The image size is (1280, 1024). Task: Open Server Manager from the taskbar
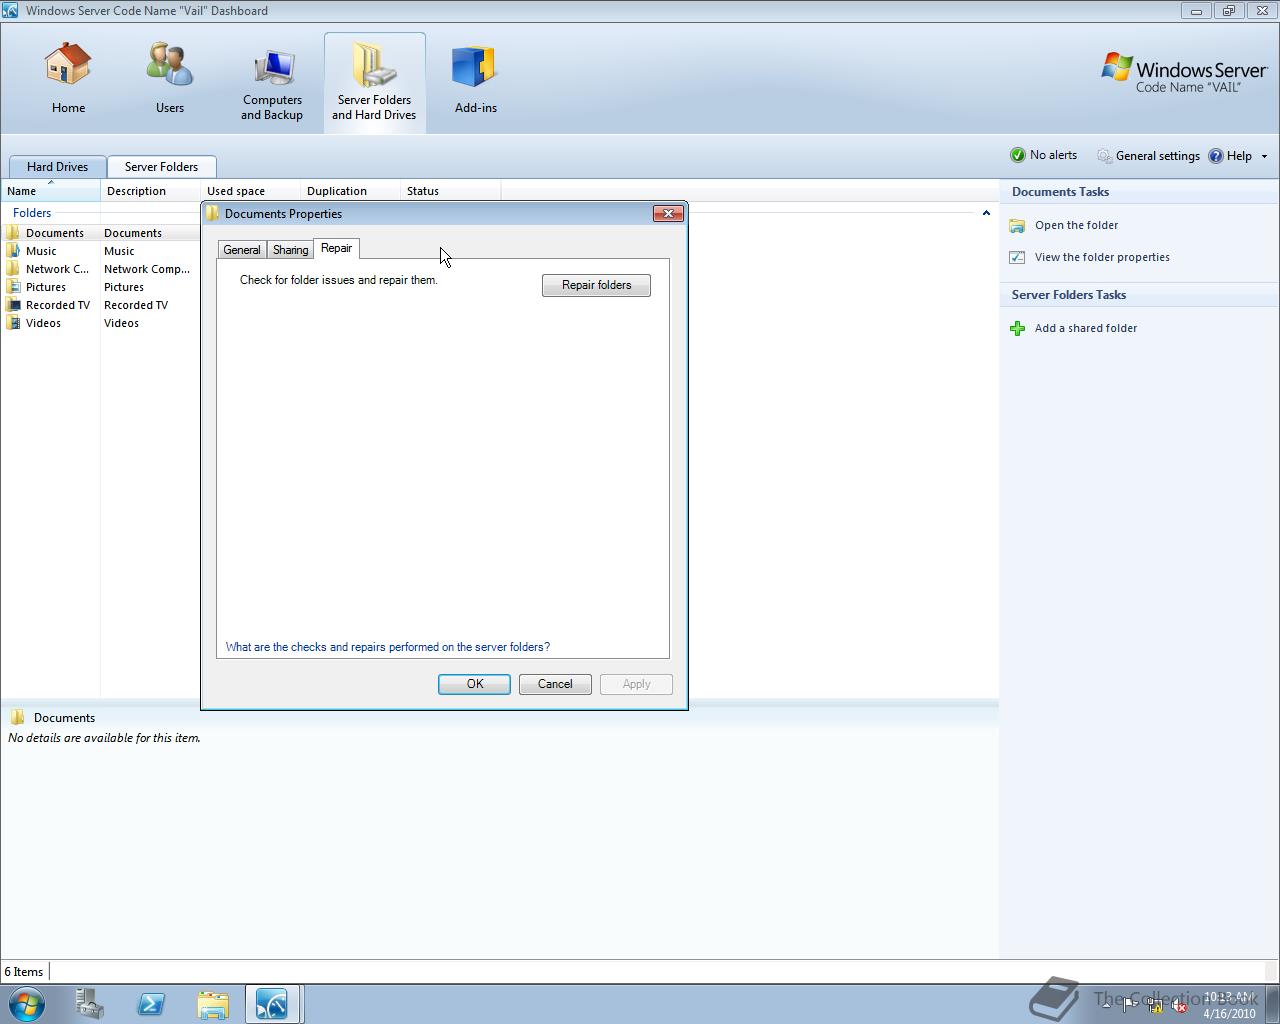click(90, 1004)
